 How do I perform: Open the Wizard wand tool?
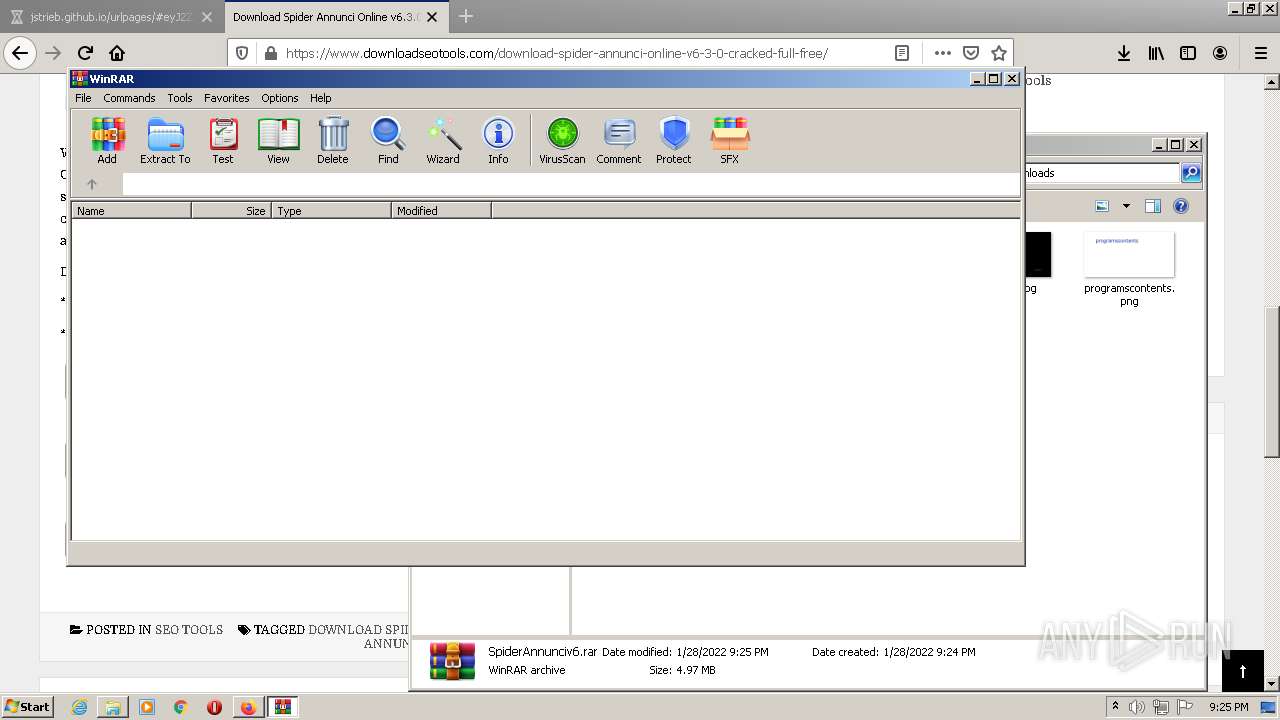[443, 141]
